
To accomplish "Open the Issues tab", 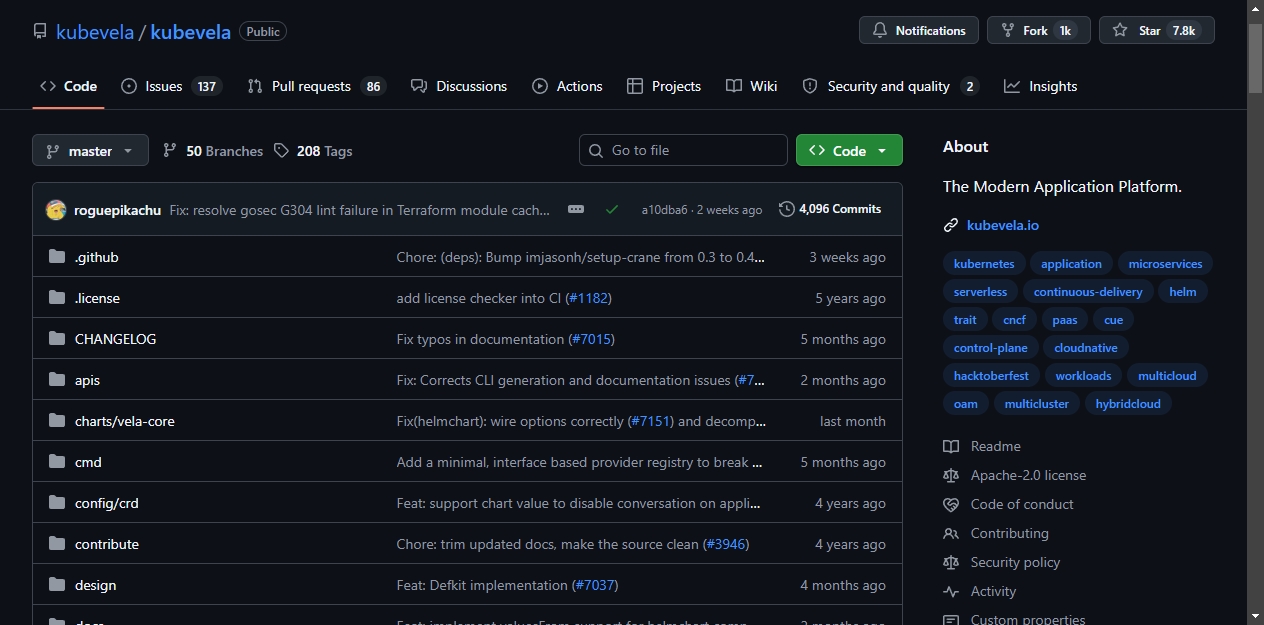I will 170,86.
